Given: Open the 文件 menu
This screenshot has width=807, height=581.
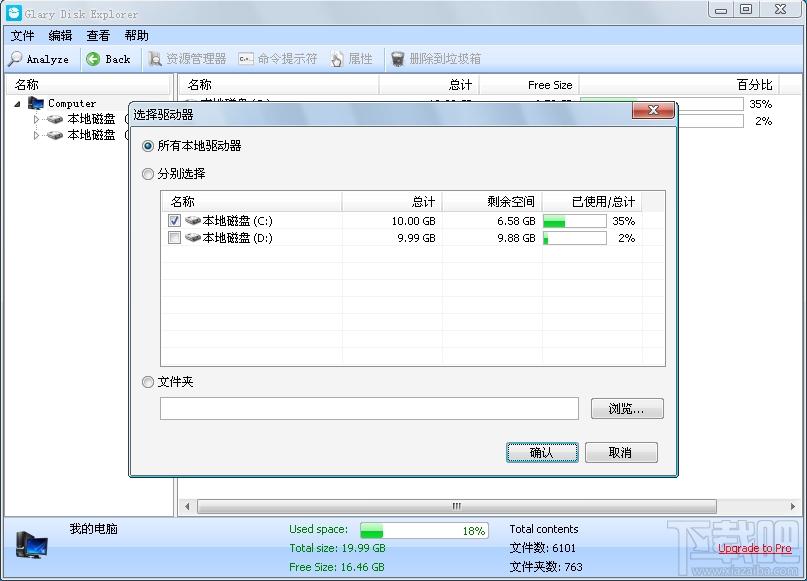Looking at the screenshot, I should pos(23,36).
